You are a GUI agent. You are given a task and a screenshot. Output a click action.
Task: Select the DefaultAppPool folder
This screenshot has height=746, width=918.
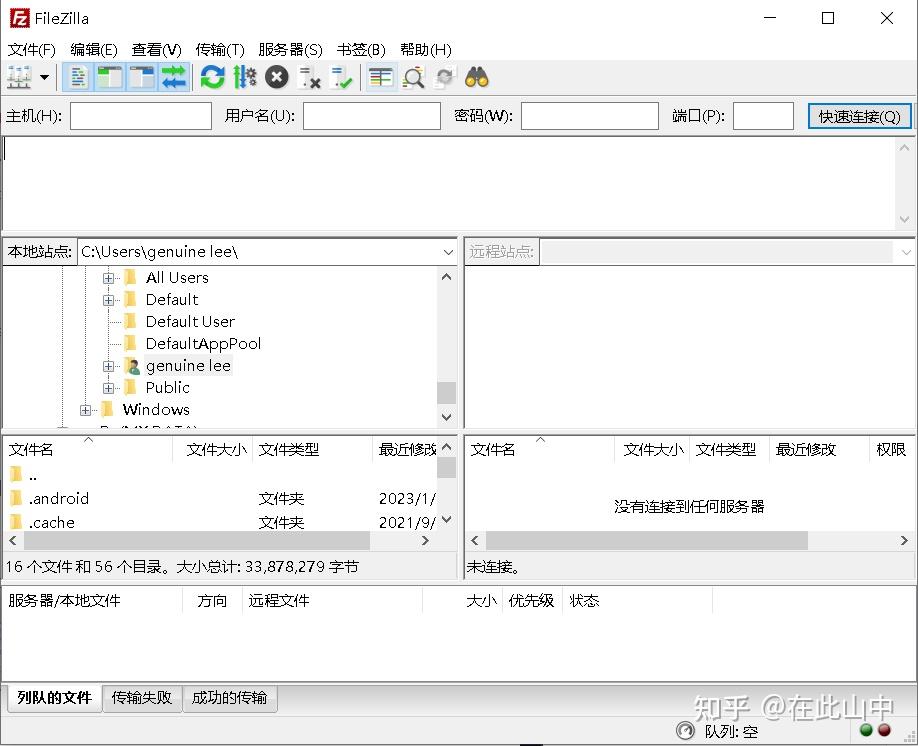coord(203,344)
